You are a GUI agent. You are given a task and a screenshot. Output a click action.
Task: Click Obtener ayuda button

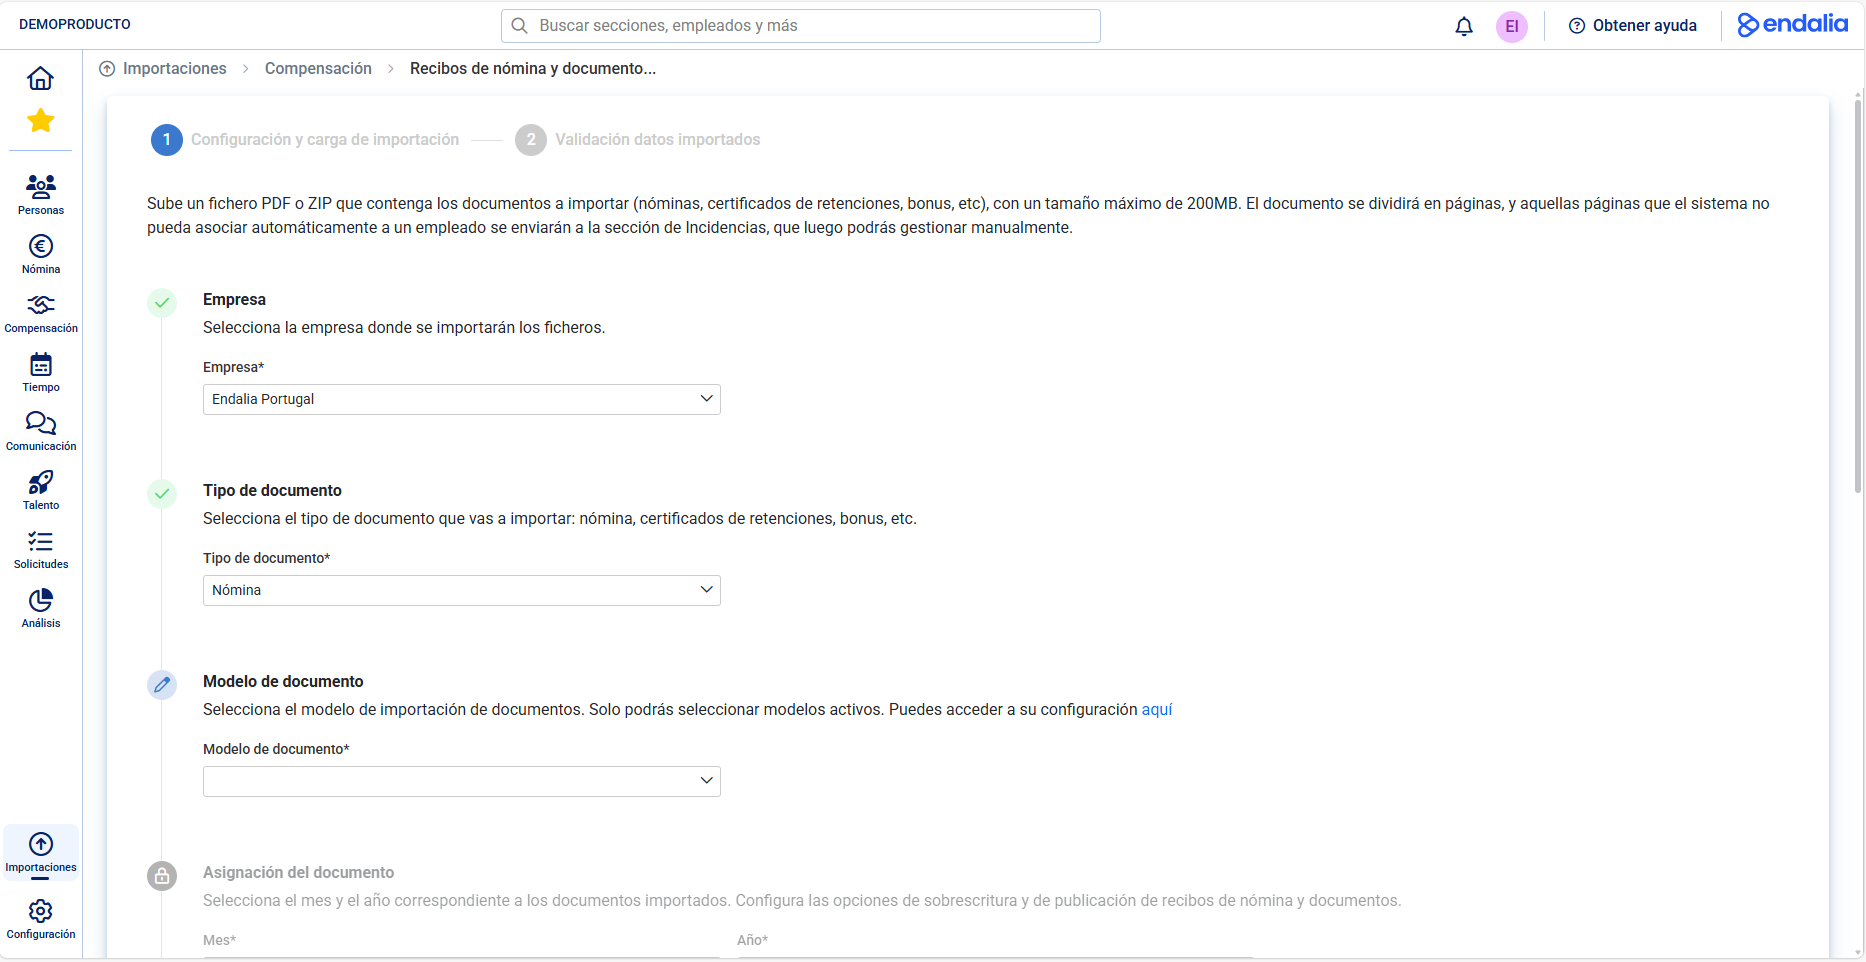click(1633, 26)
